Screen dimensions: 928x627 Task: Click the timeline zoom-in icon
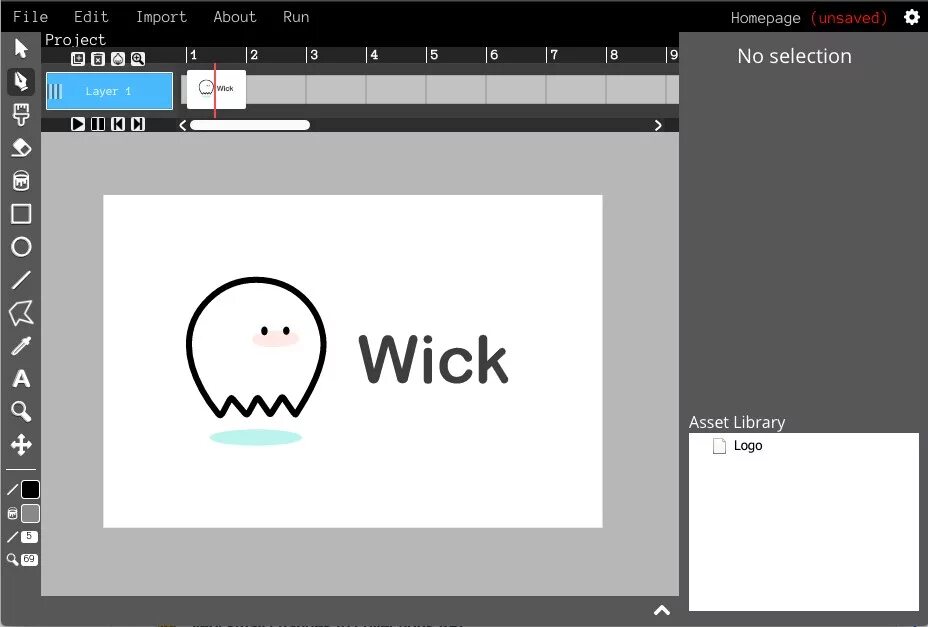[x=138, y=59]
